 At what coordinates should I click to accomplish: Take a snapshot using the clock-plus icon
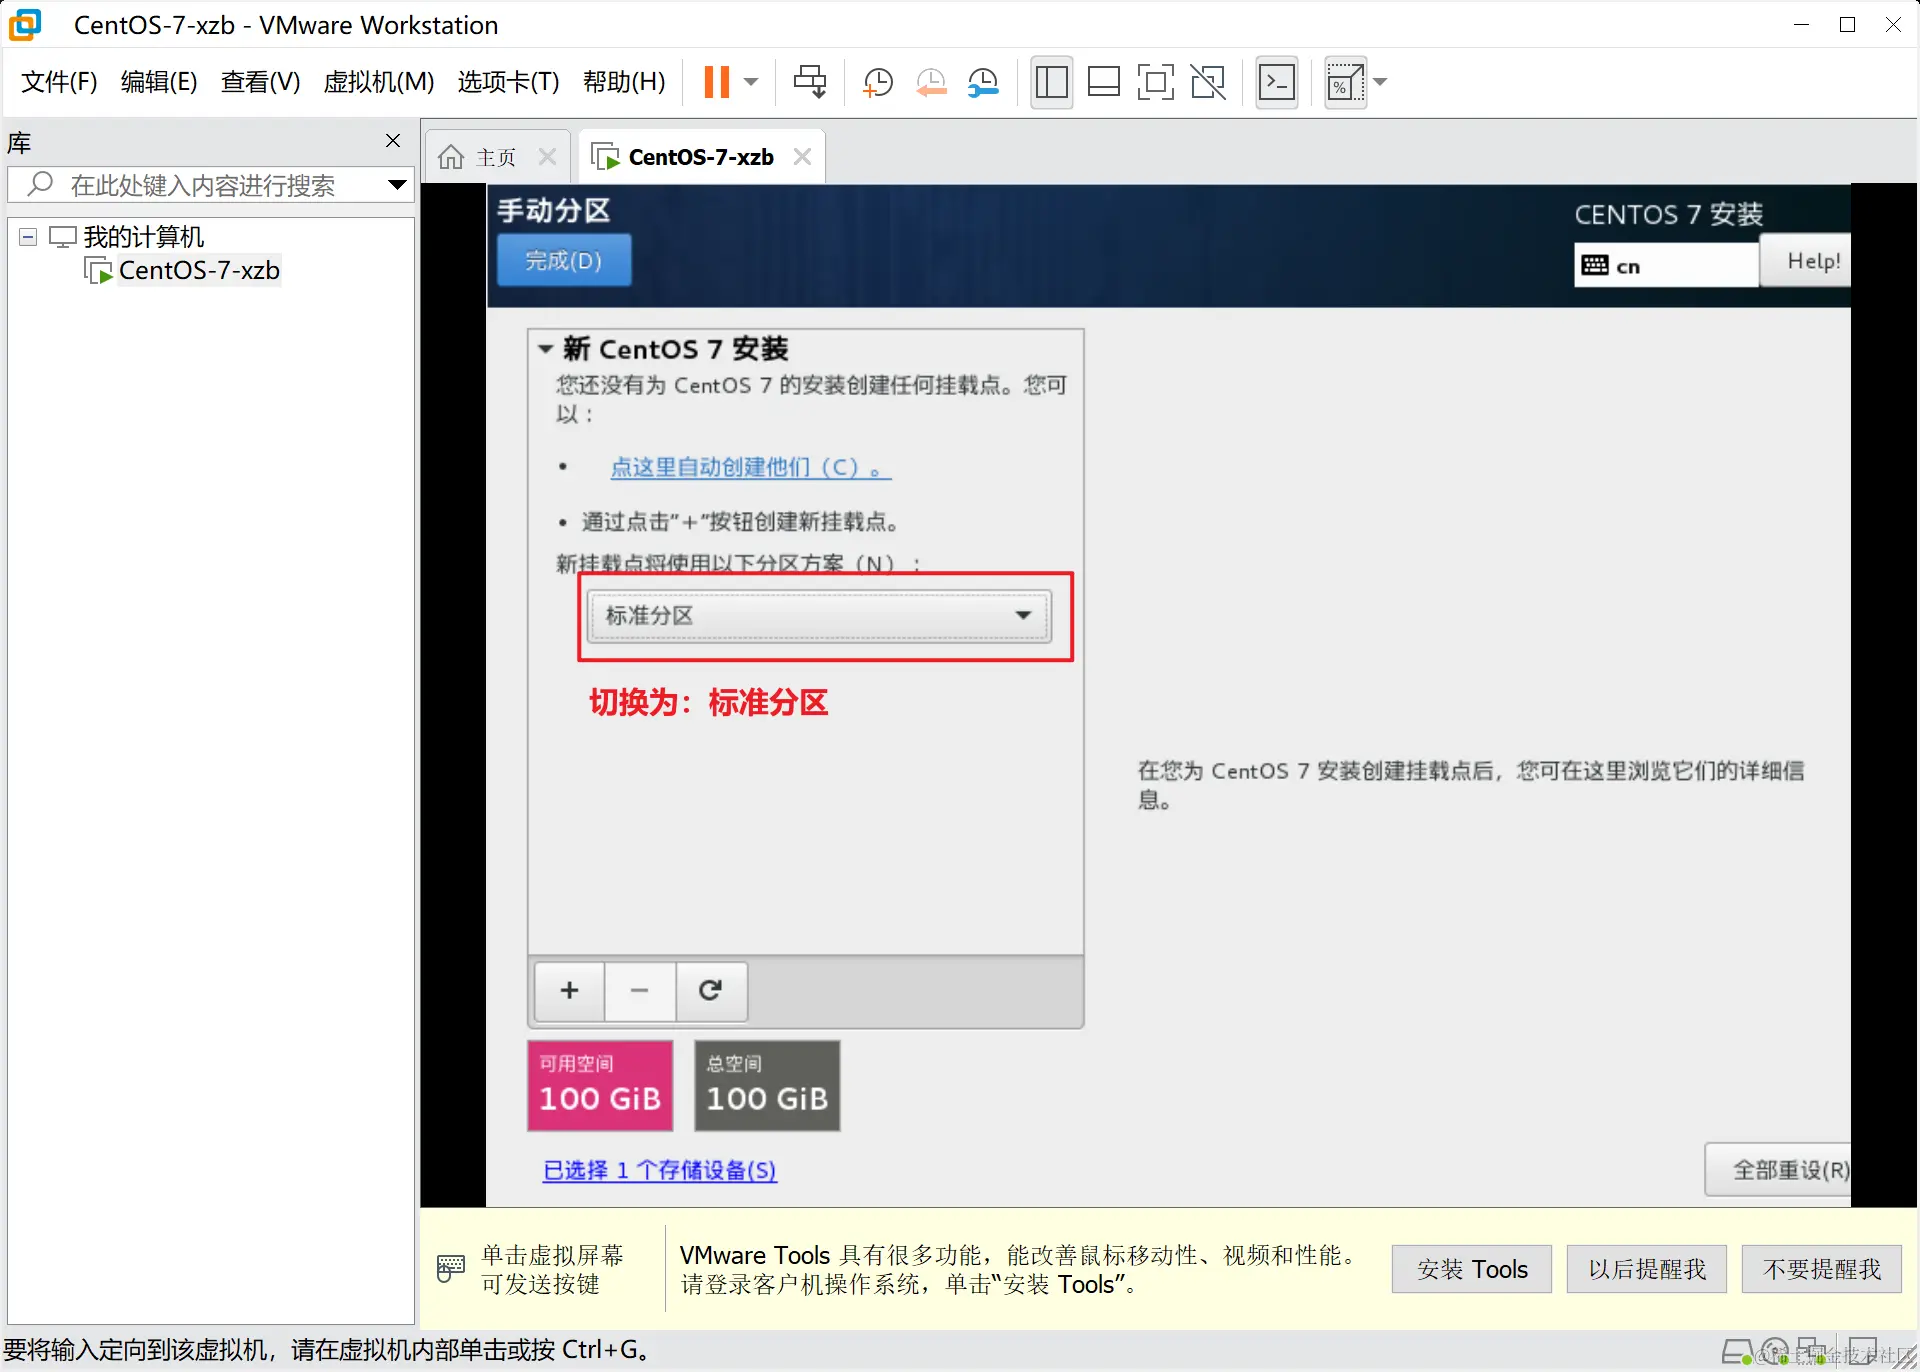pos(877,82)
